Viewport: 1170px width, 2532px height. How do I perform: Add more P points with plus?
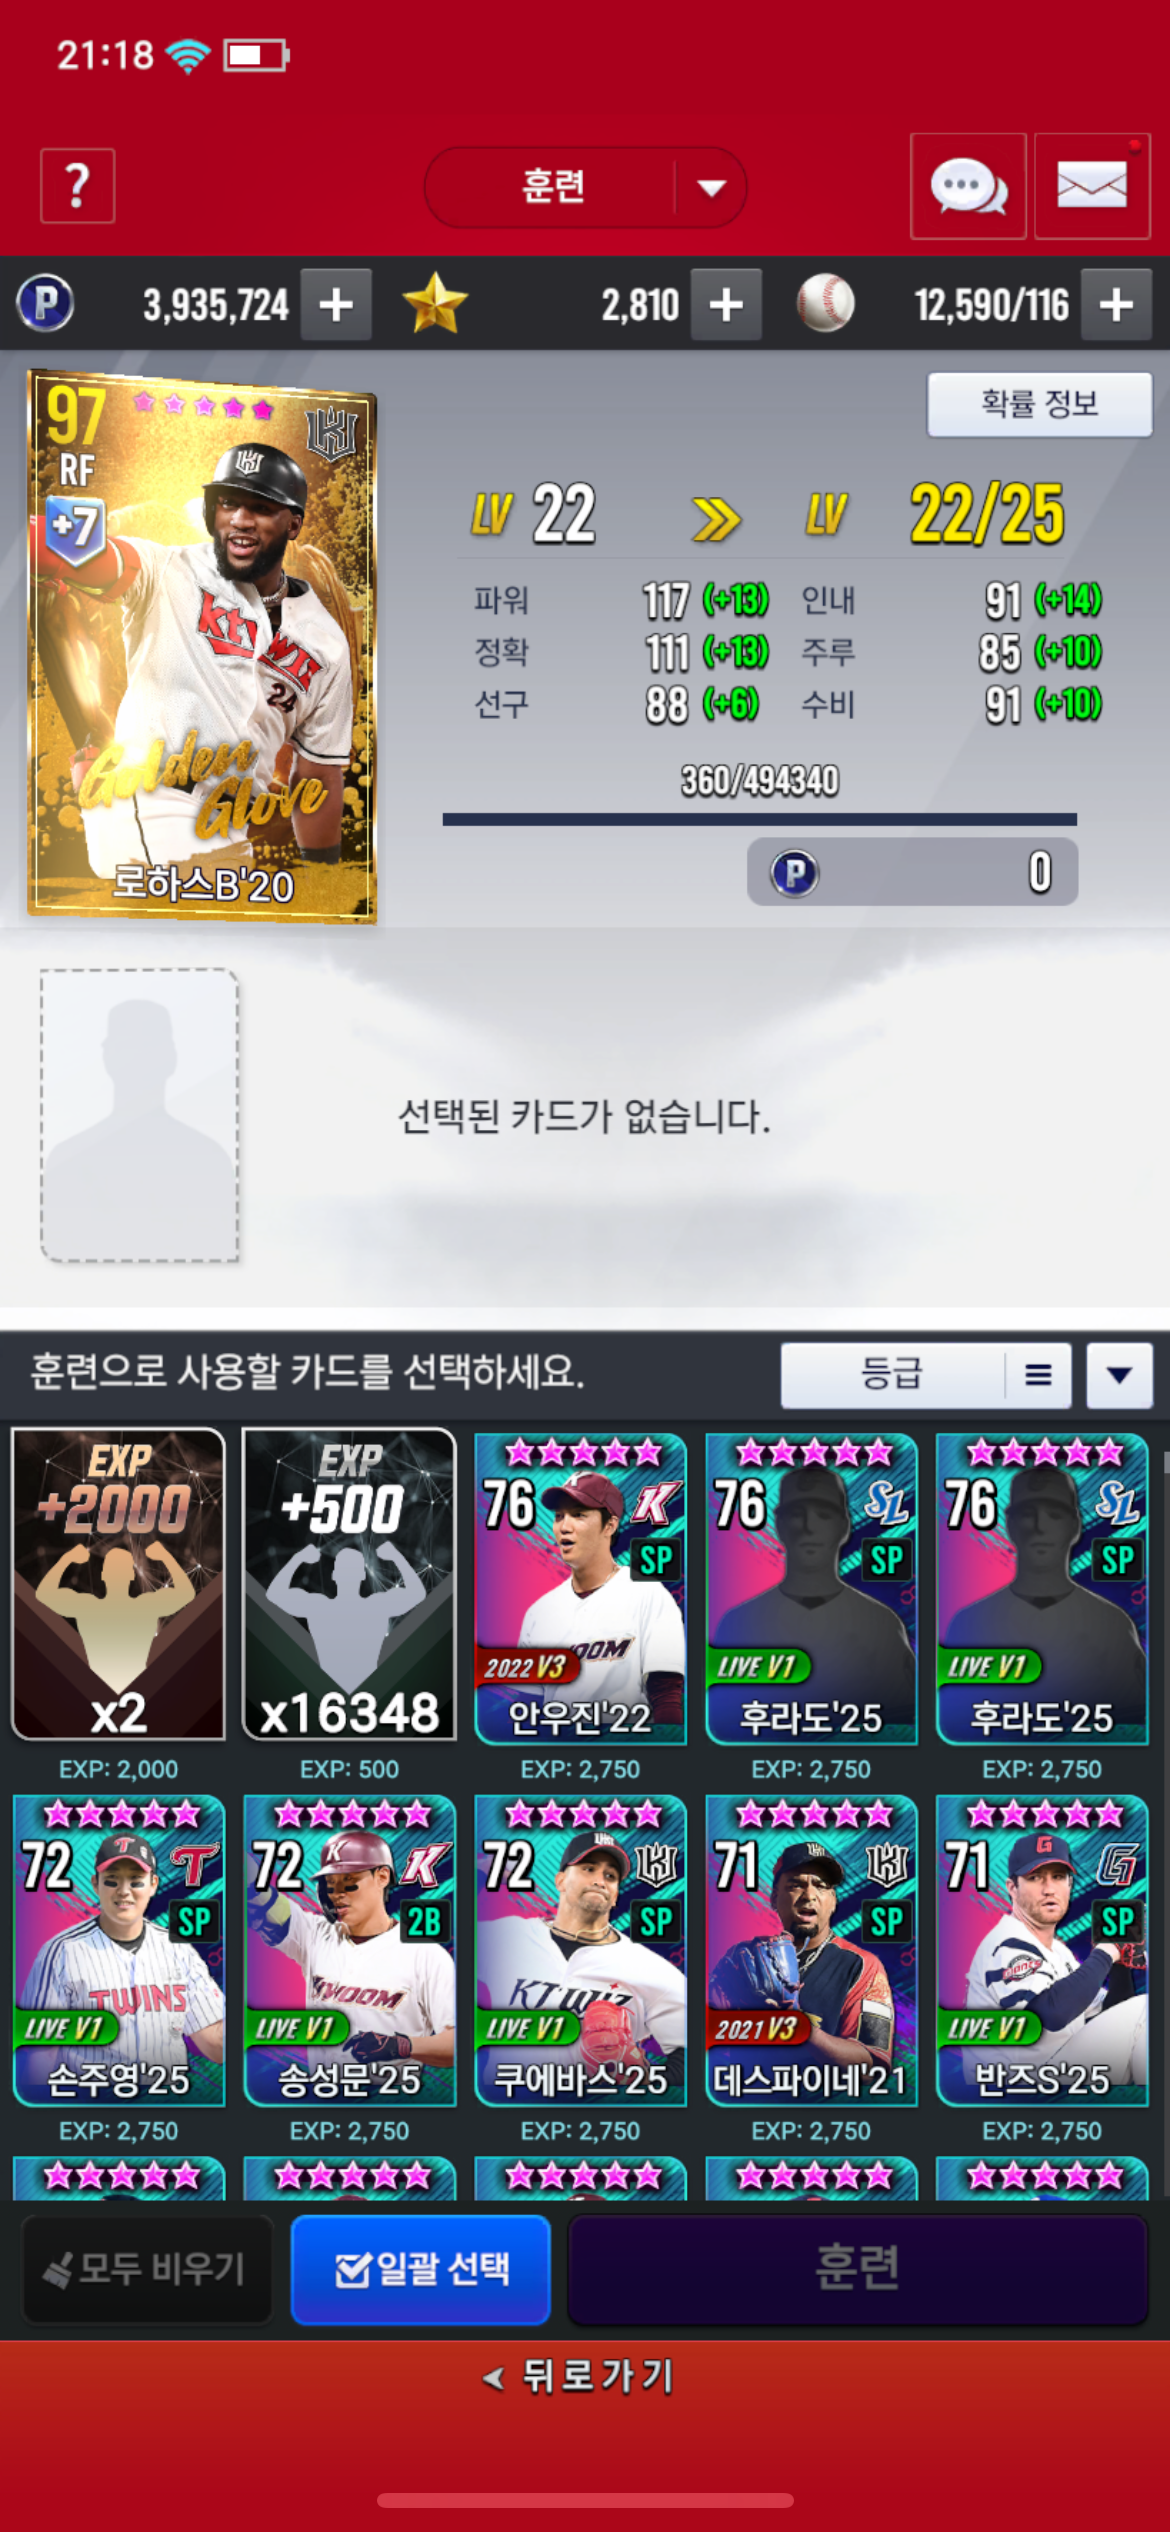(336, 305)
